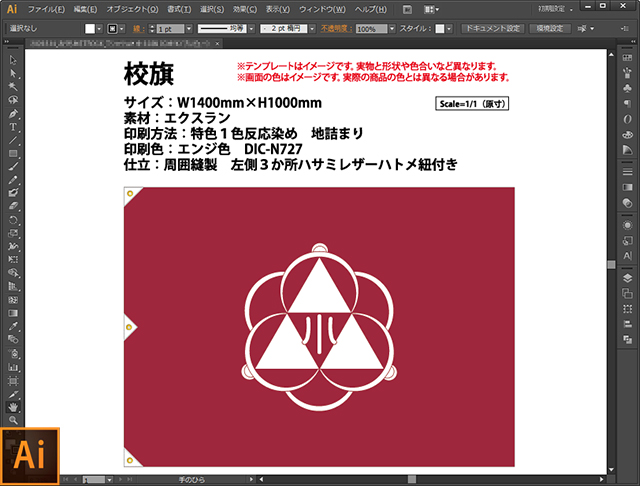Click the opacity 100% input field

coord(370,29)
